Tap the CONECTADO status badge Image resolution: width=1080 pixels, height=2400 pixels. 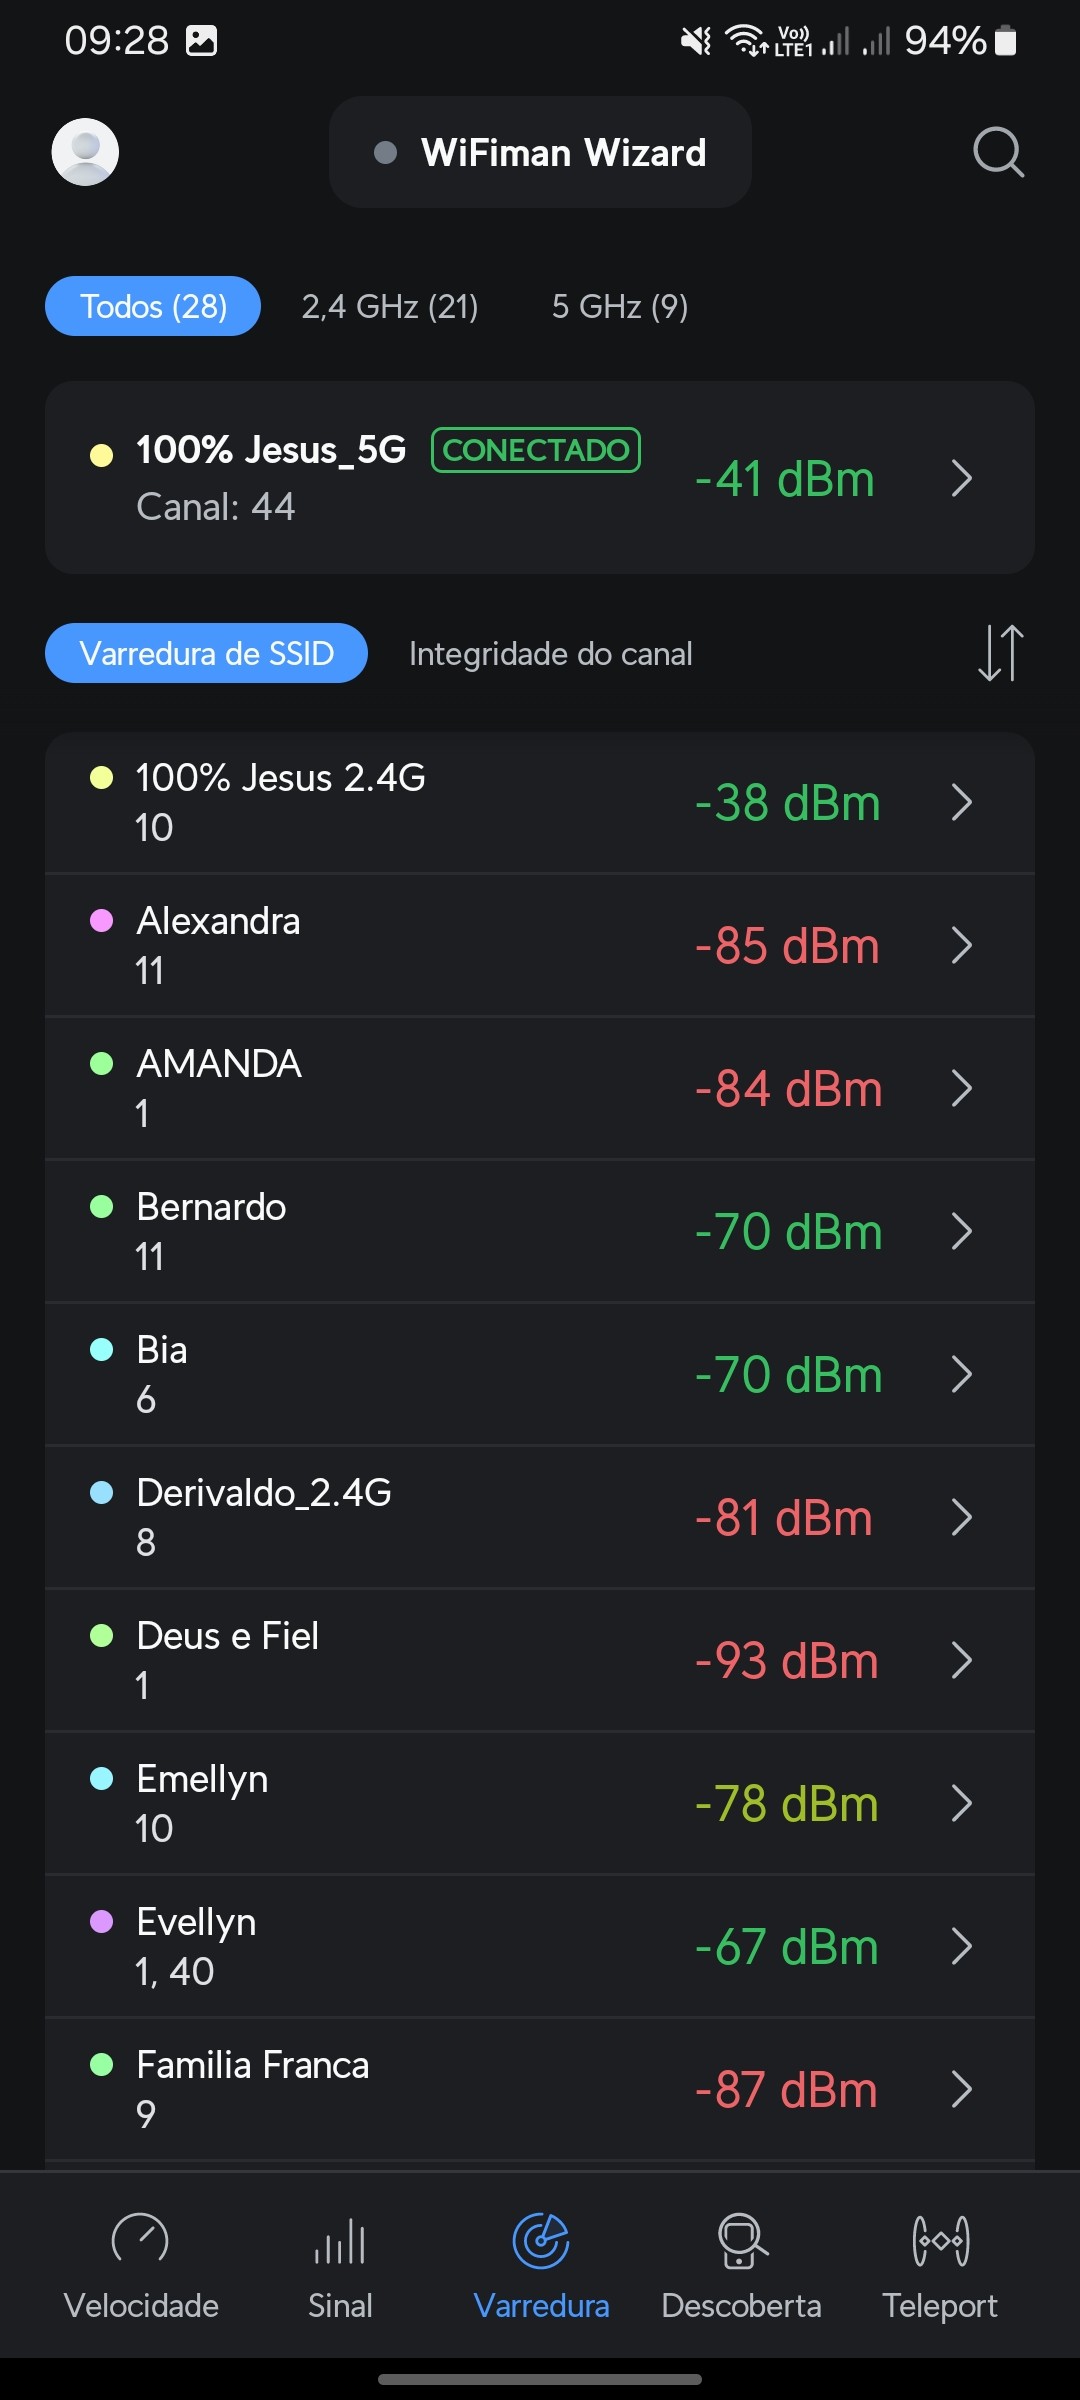(x=535, y=450)
